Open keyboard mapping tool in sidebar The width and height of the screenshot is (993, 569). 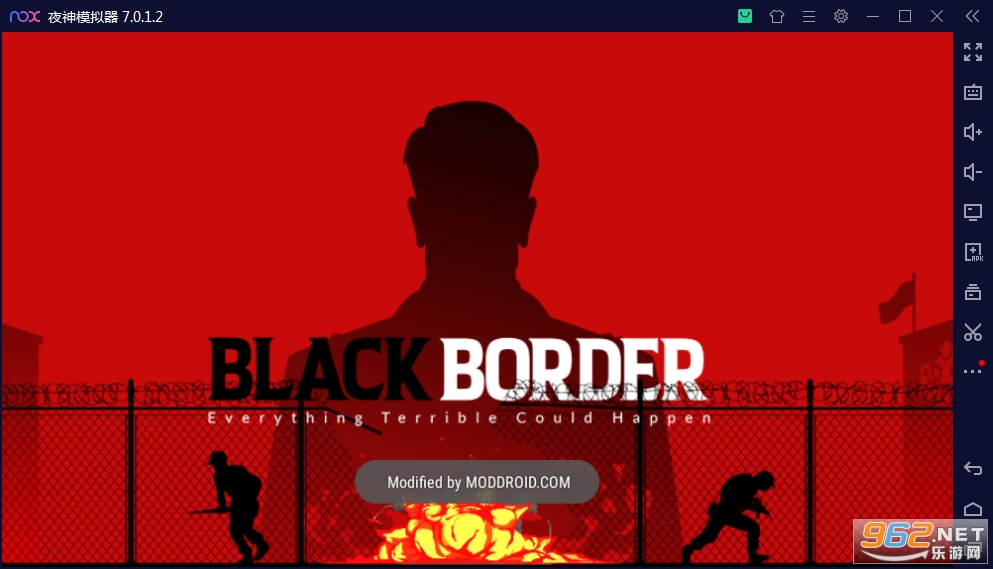pos(973,93)
